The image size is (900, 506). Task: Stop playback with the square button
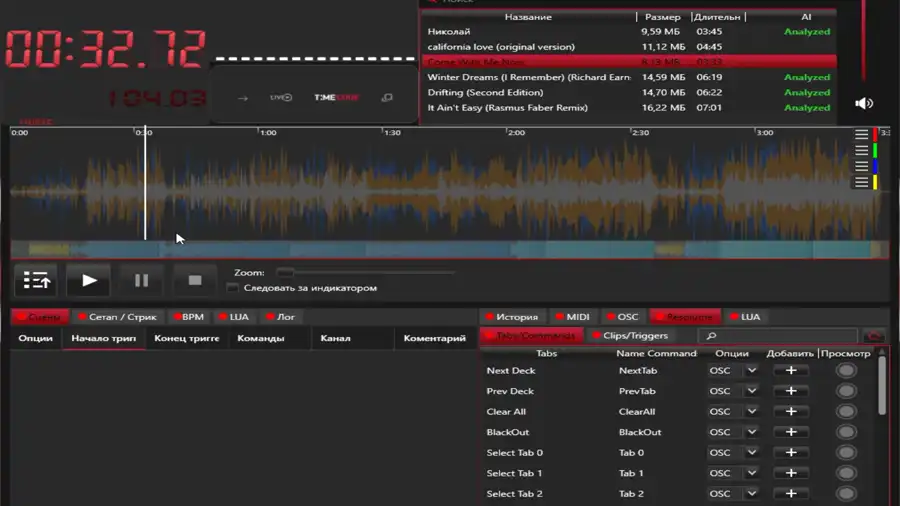(x=195, y=281)
